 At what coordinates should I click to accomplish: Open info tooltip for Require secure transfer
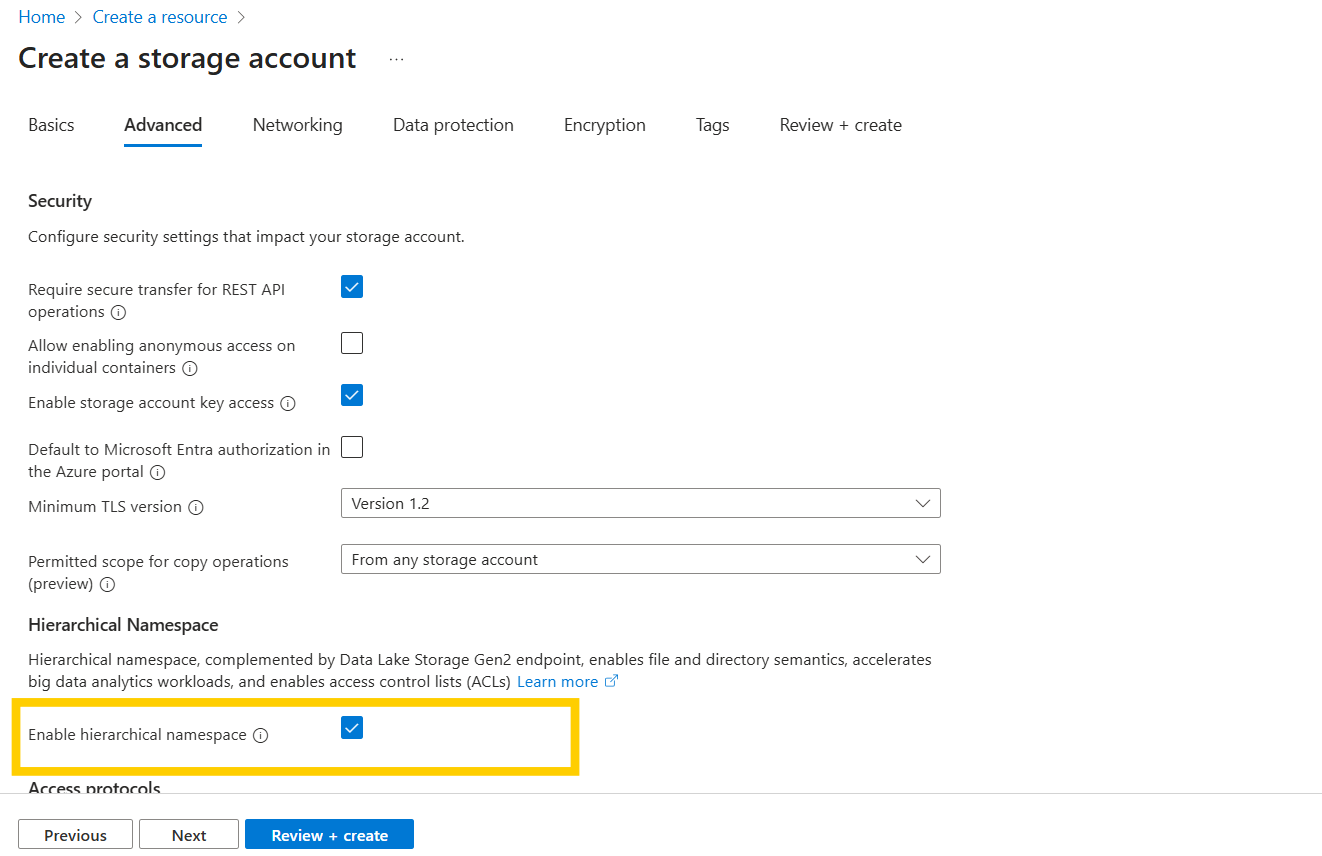118,313
